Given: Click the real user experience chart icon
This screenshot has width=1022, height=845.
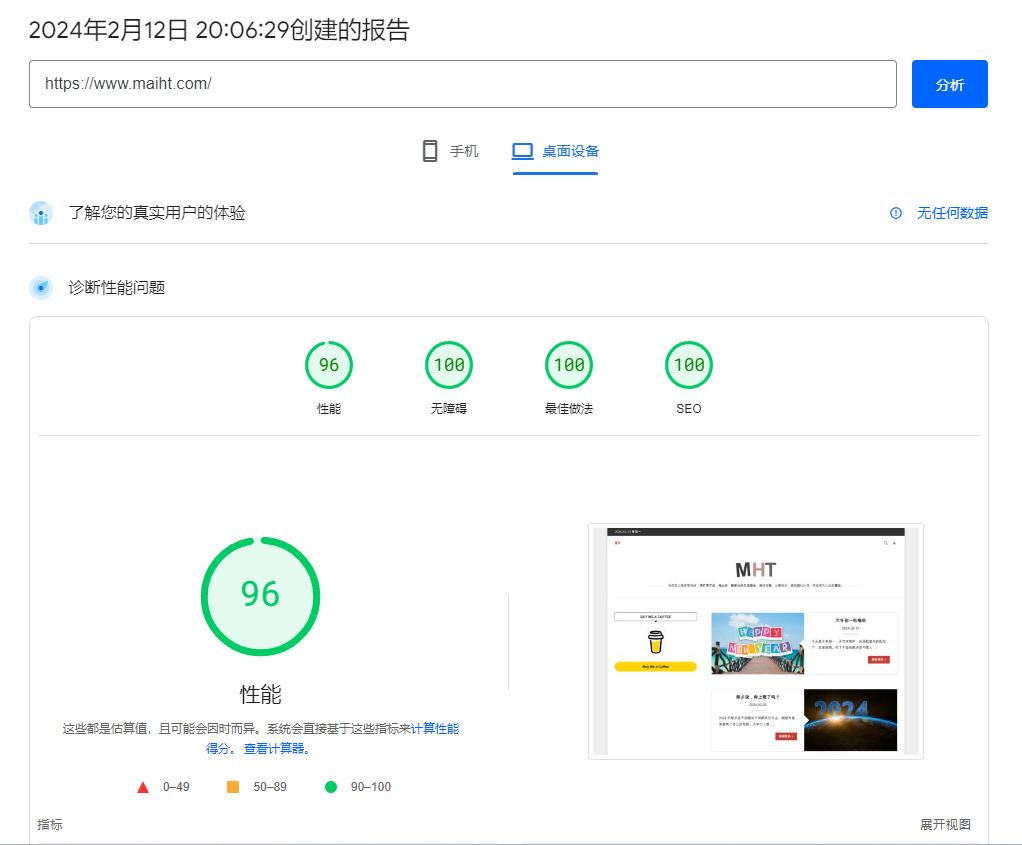Looking at the screenshot, I should tap(41, 213).
